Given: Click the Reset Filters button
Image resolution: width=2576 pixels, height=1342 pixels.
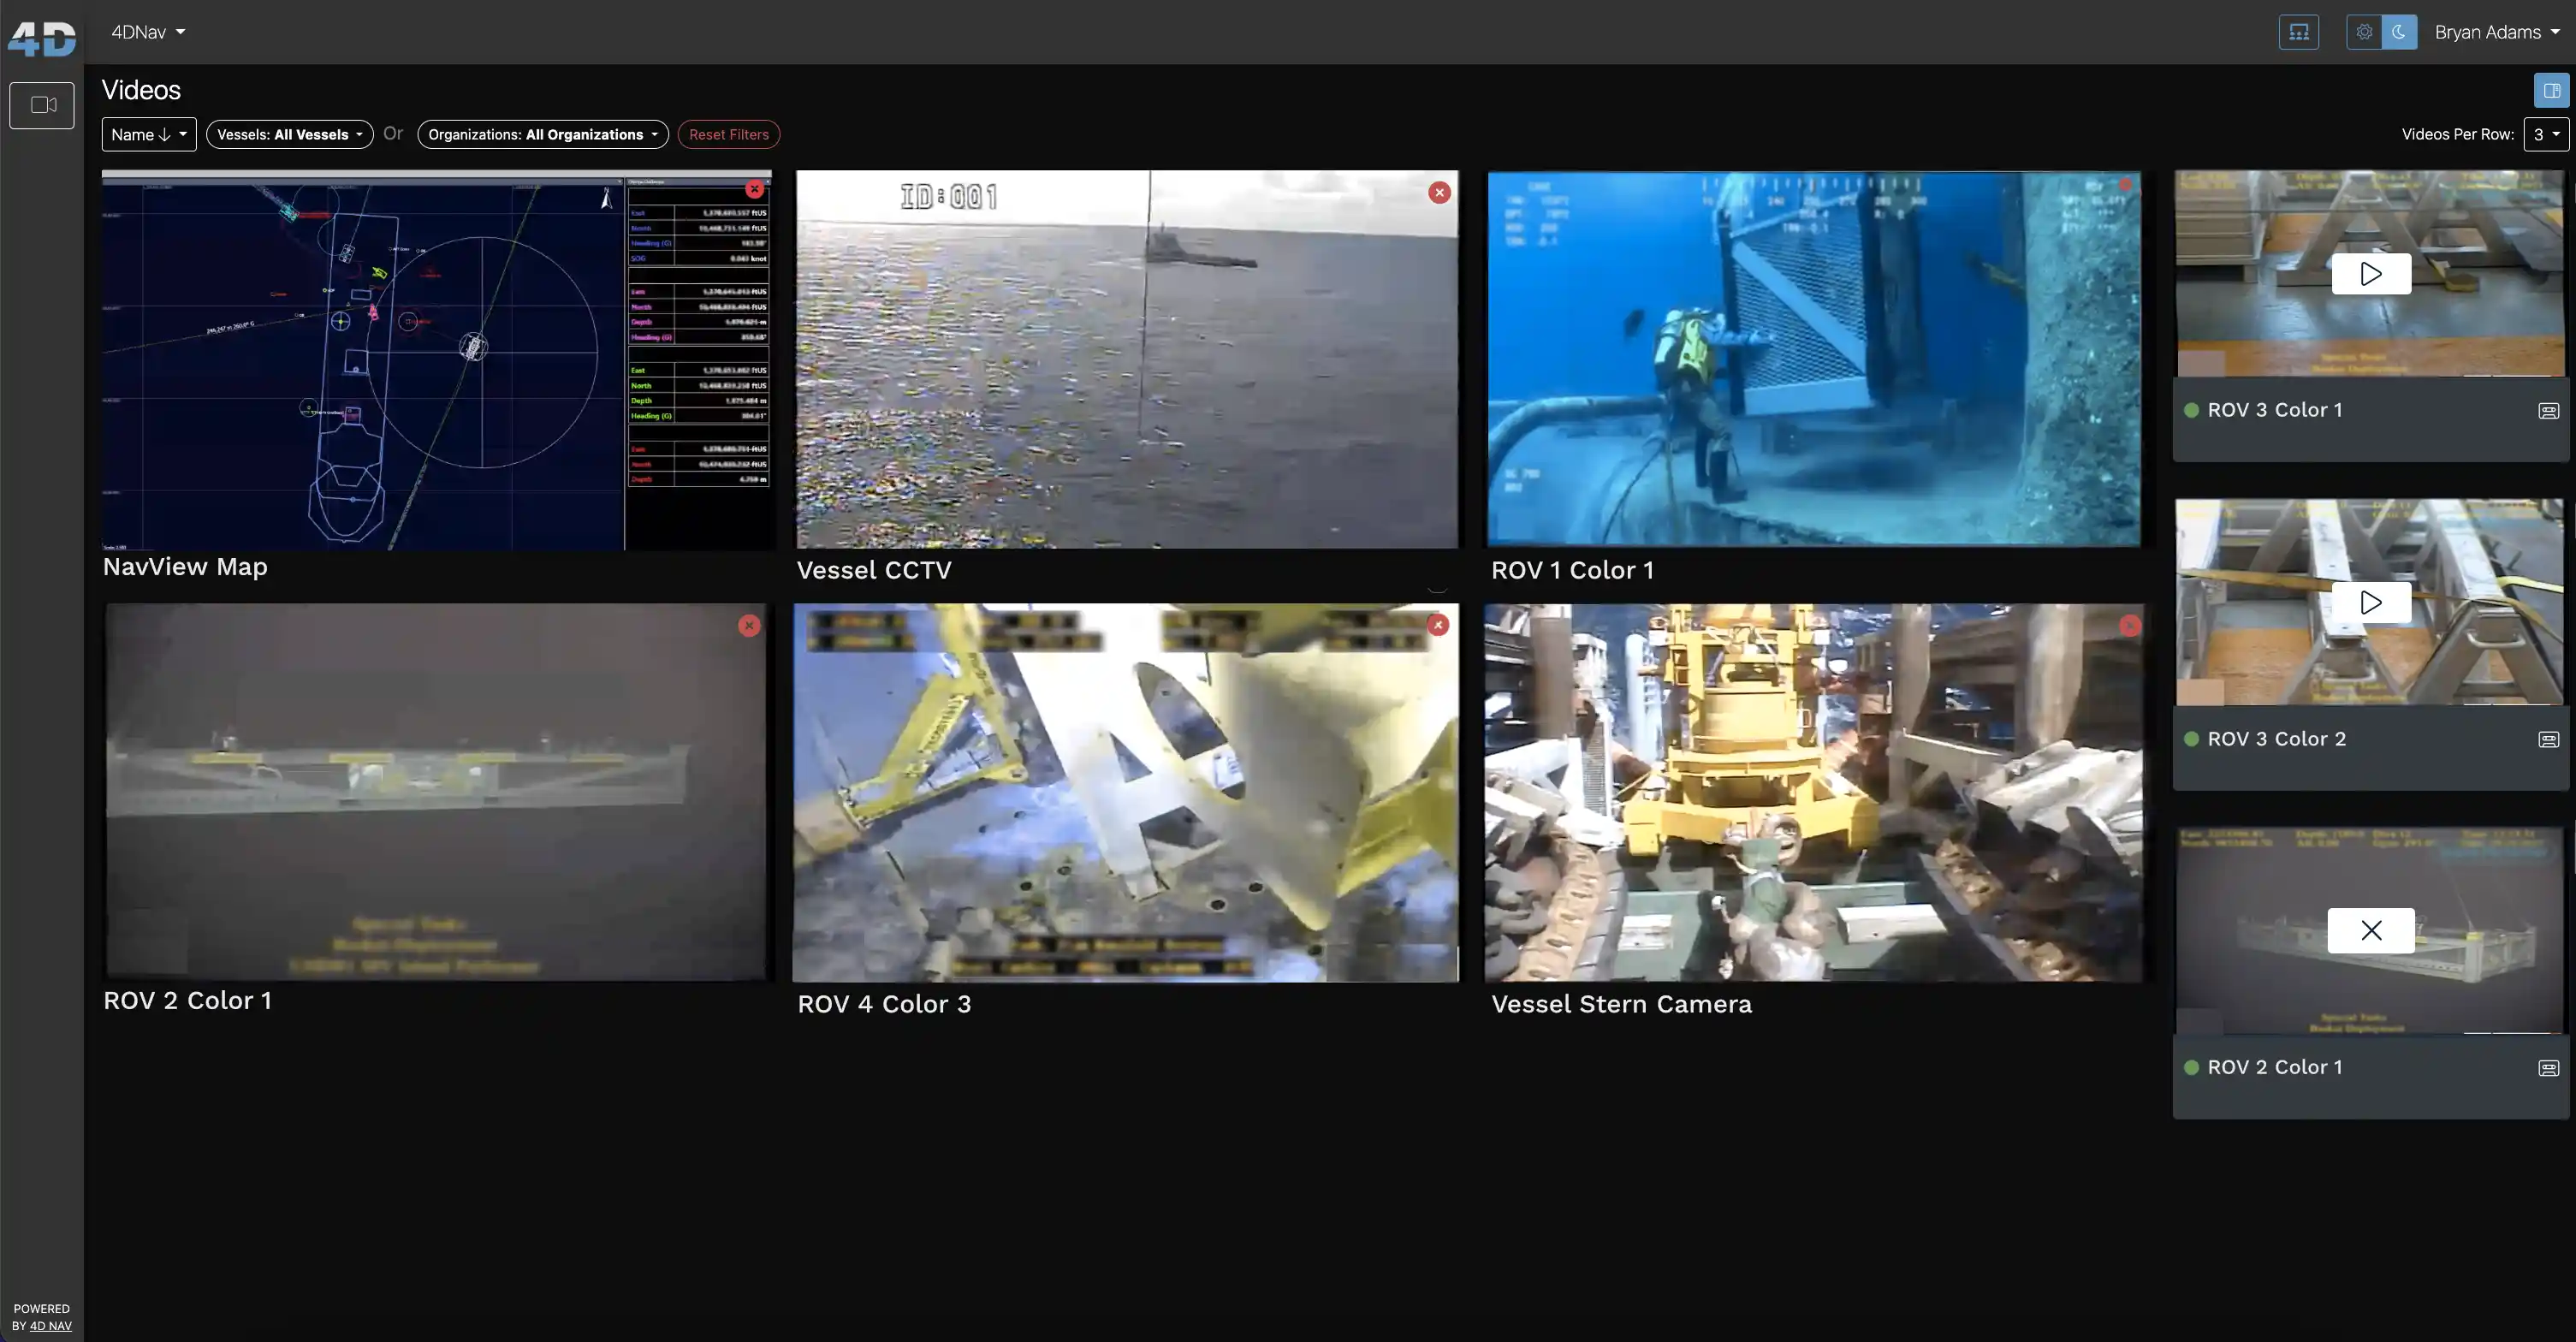Looking at the screenshot, I should (728, 135).
